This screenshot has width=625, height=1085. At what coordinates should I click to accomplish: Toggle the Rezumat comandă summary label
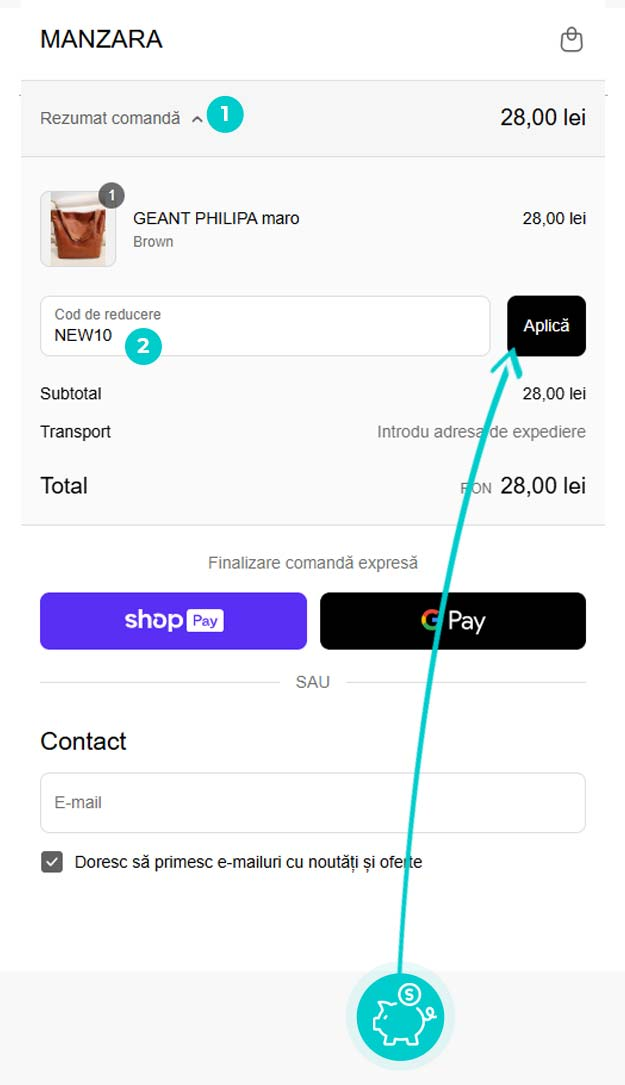coord(110,118)
